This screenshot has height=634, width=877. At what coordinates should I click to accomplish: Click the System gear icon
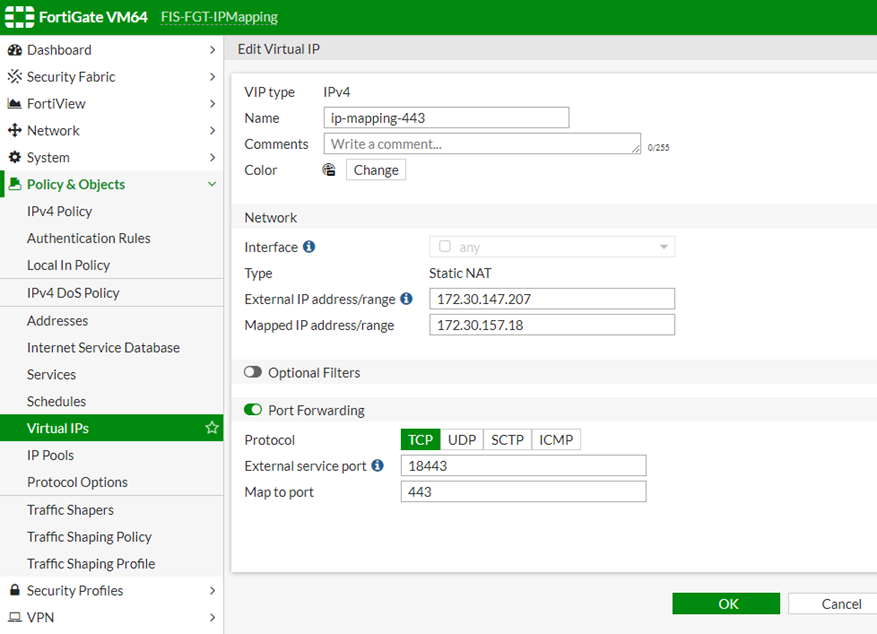pos(15,158)
